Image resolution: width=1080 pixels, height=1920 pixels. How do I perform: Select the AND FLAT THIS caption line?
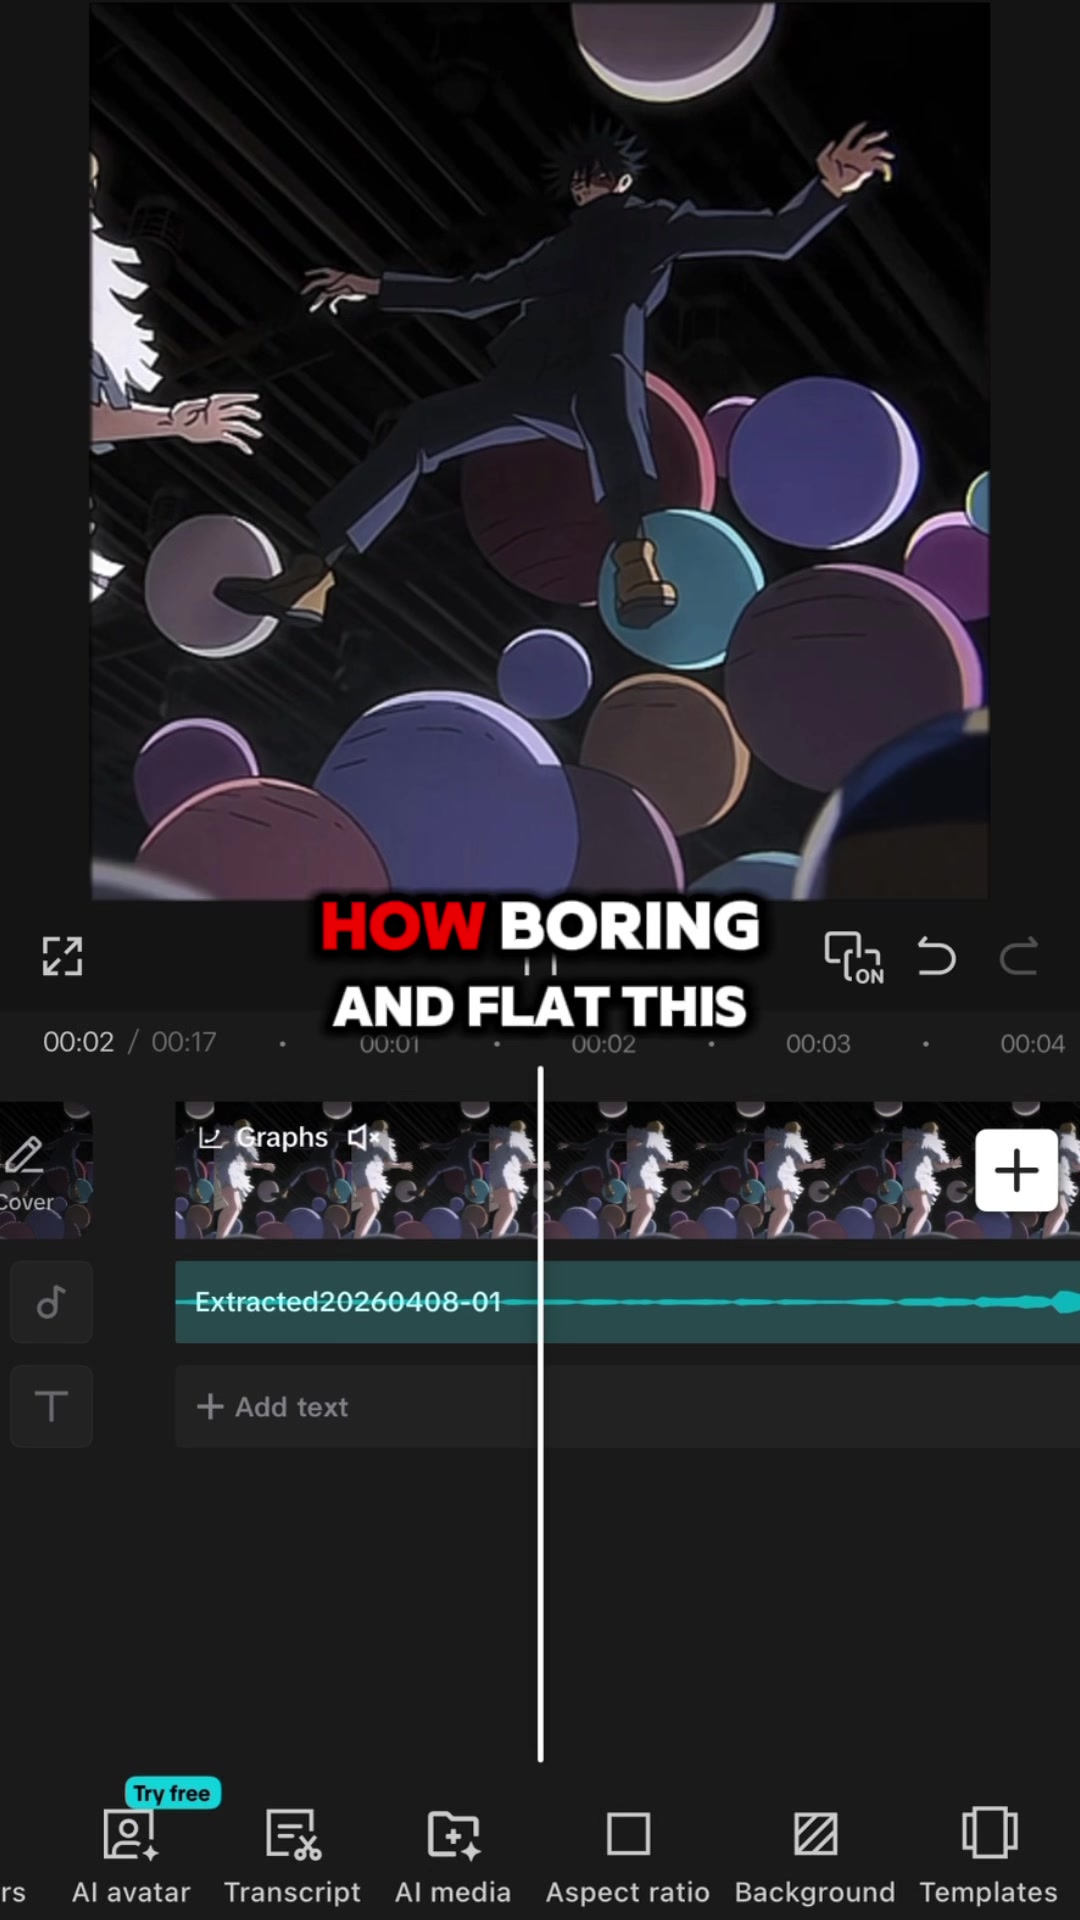(x=540, y=1006)
